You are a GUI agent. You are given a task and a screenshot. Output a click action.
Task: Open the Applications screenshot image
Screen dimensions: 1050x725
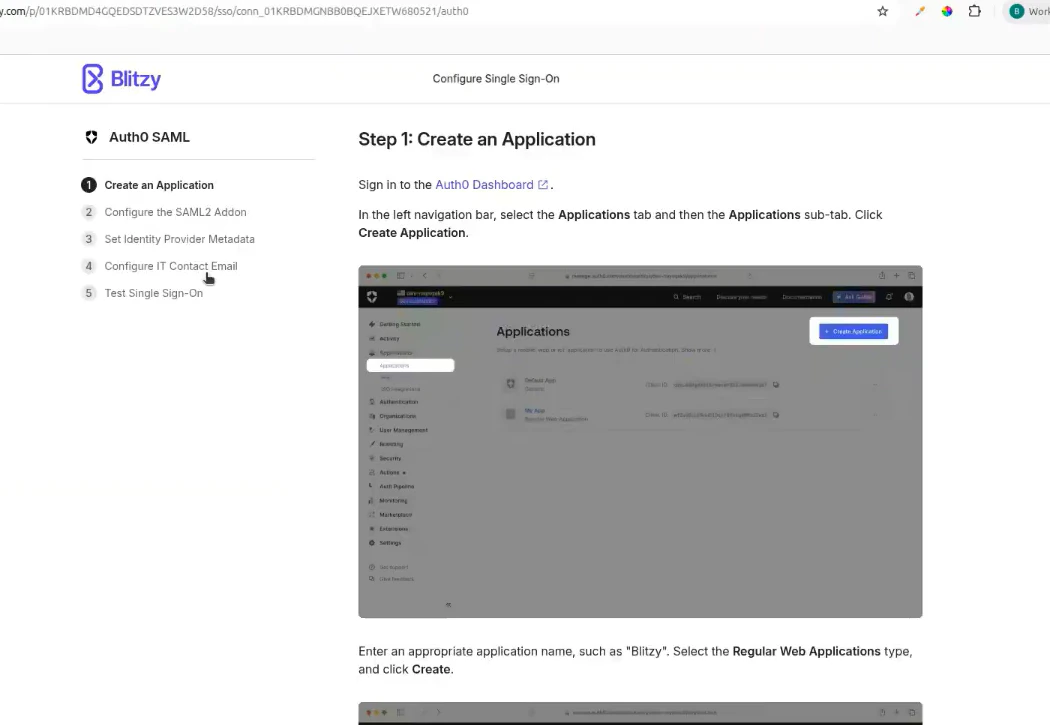tap(640, 442)
